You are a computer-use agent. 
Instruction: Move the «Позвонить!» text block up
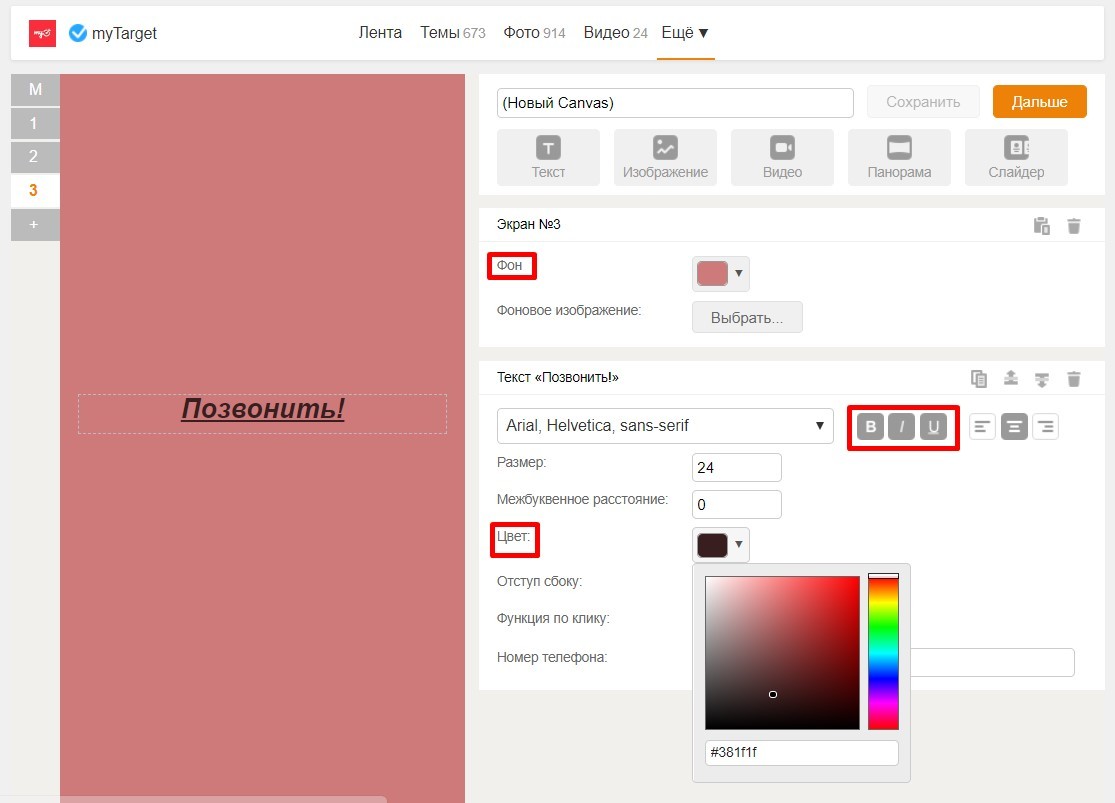tap(1011, 379)
